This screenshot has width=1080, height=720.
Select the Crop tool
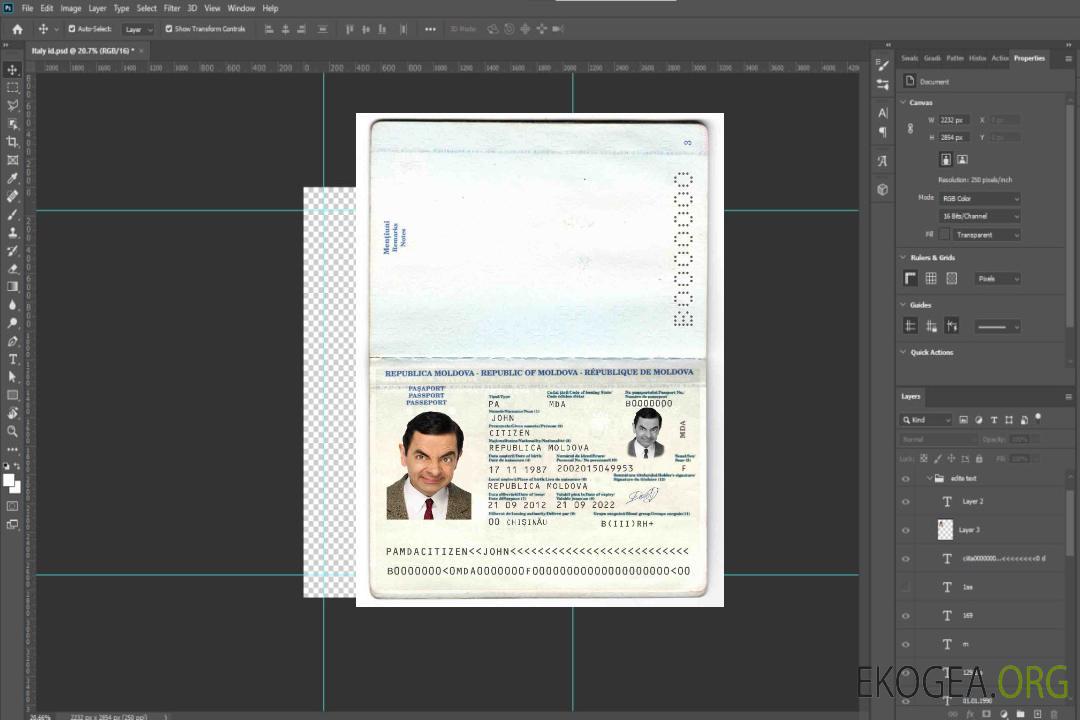[12, 142]
